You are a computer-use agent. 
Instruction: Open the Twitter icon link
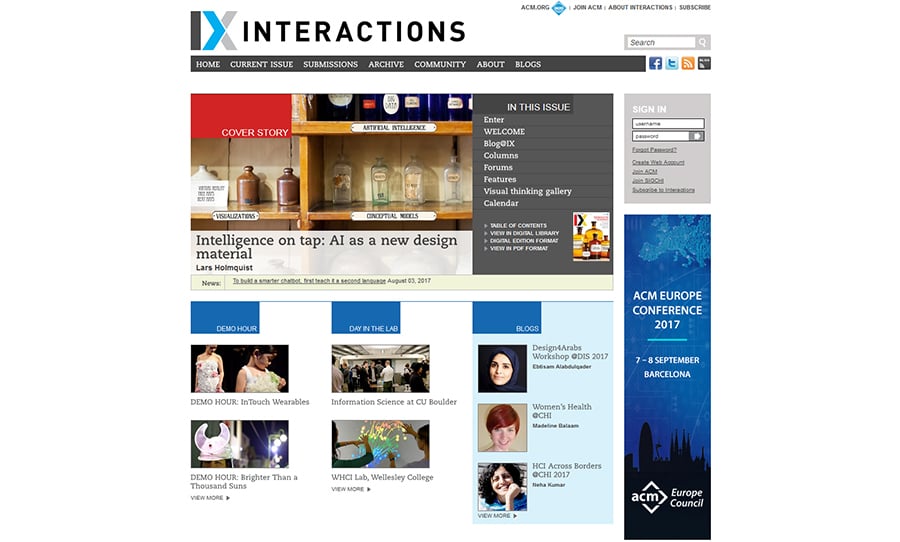(x=672, y=64)
